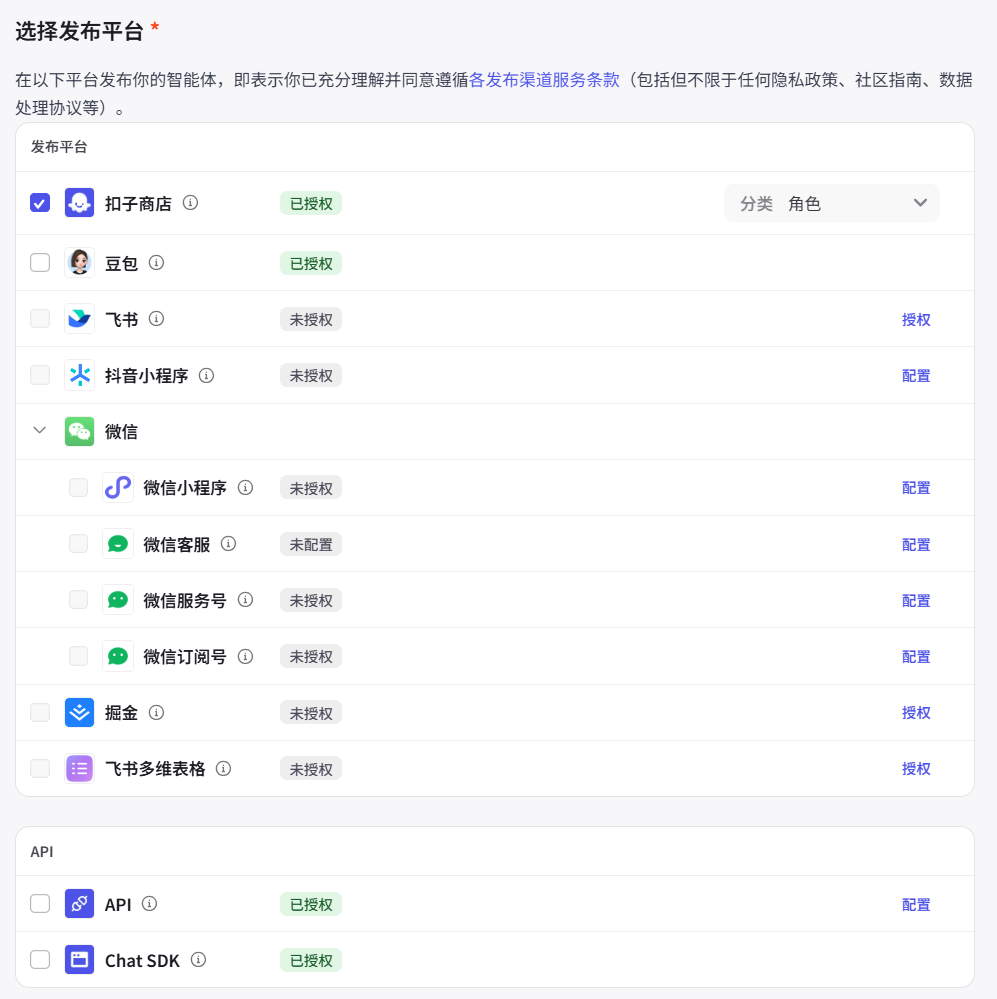Image resolution: width=997 pixels, height=999 pixels.
Task: Open info tooltip next to 掘金
Action: point(156,712)
